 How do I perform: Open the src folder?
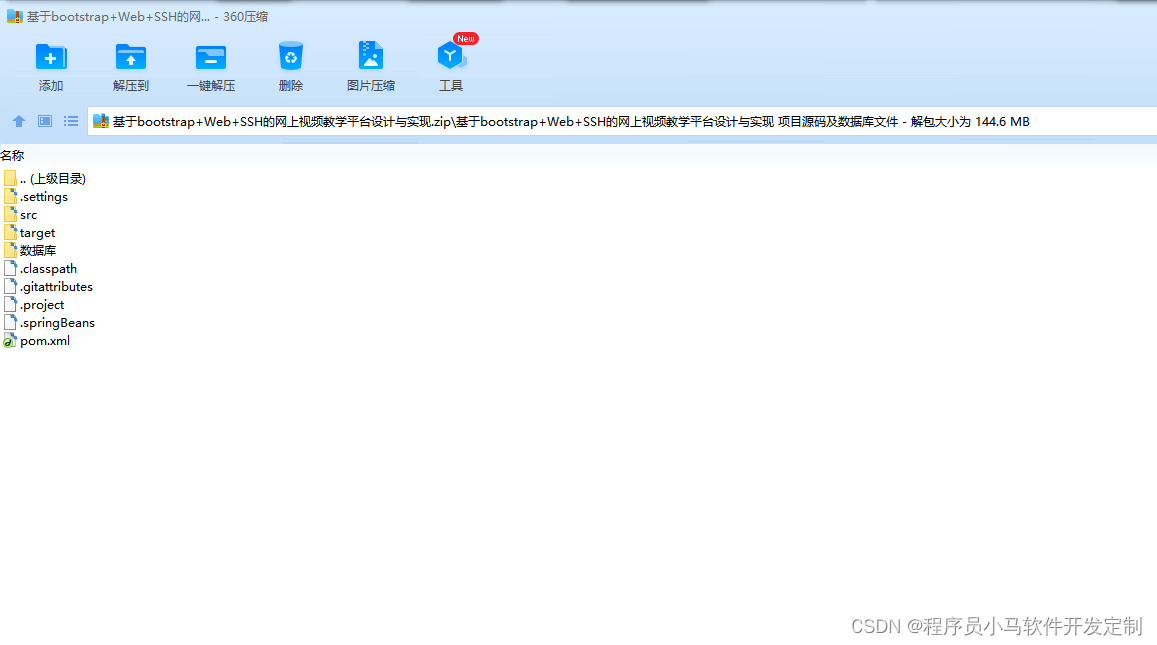29,214
